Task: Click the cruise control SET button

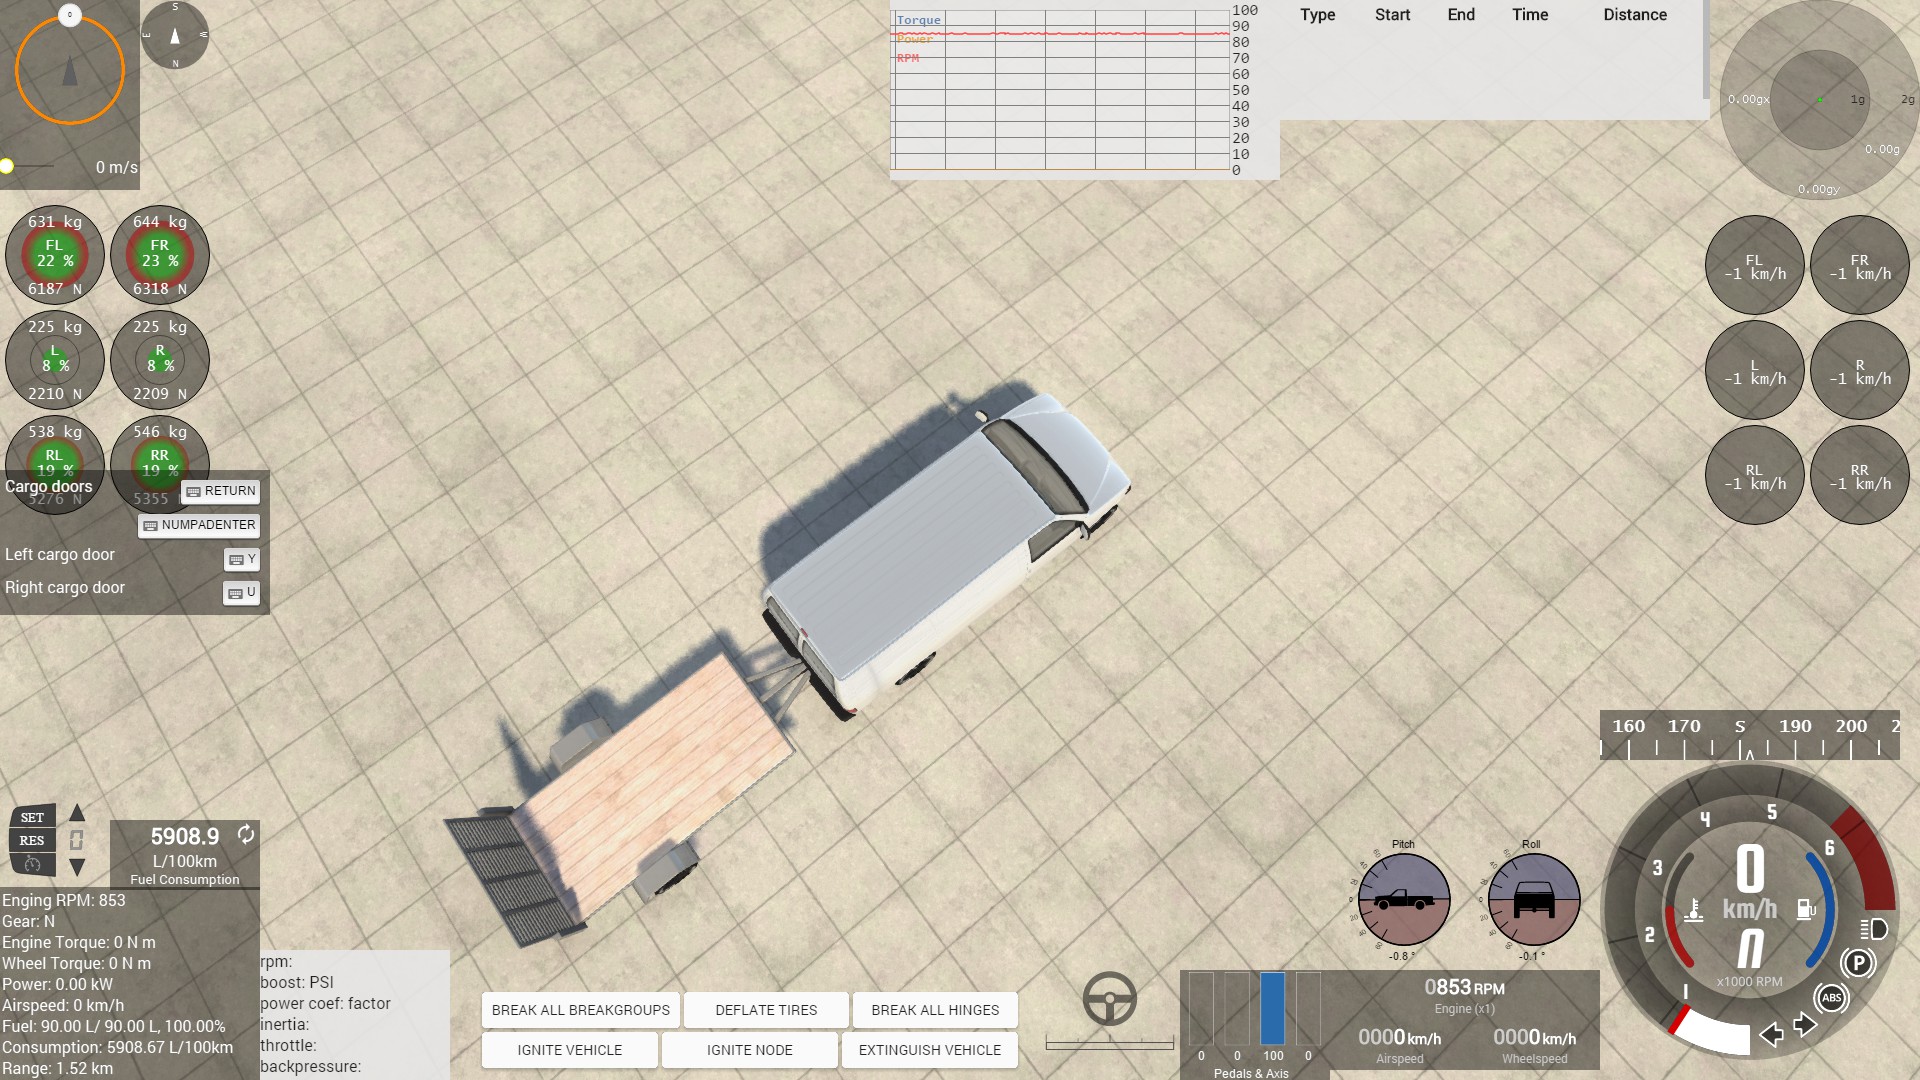Action: tap(32, 817)
